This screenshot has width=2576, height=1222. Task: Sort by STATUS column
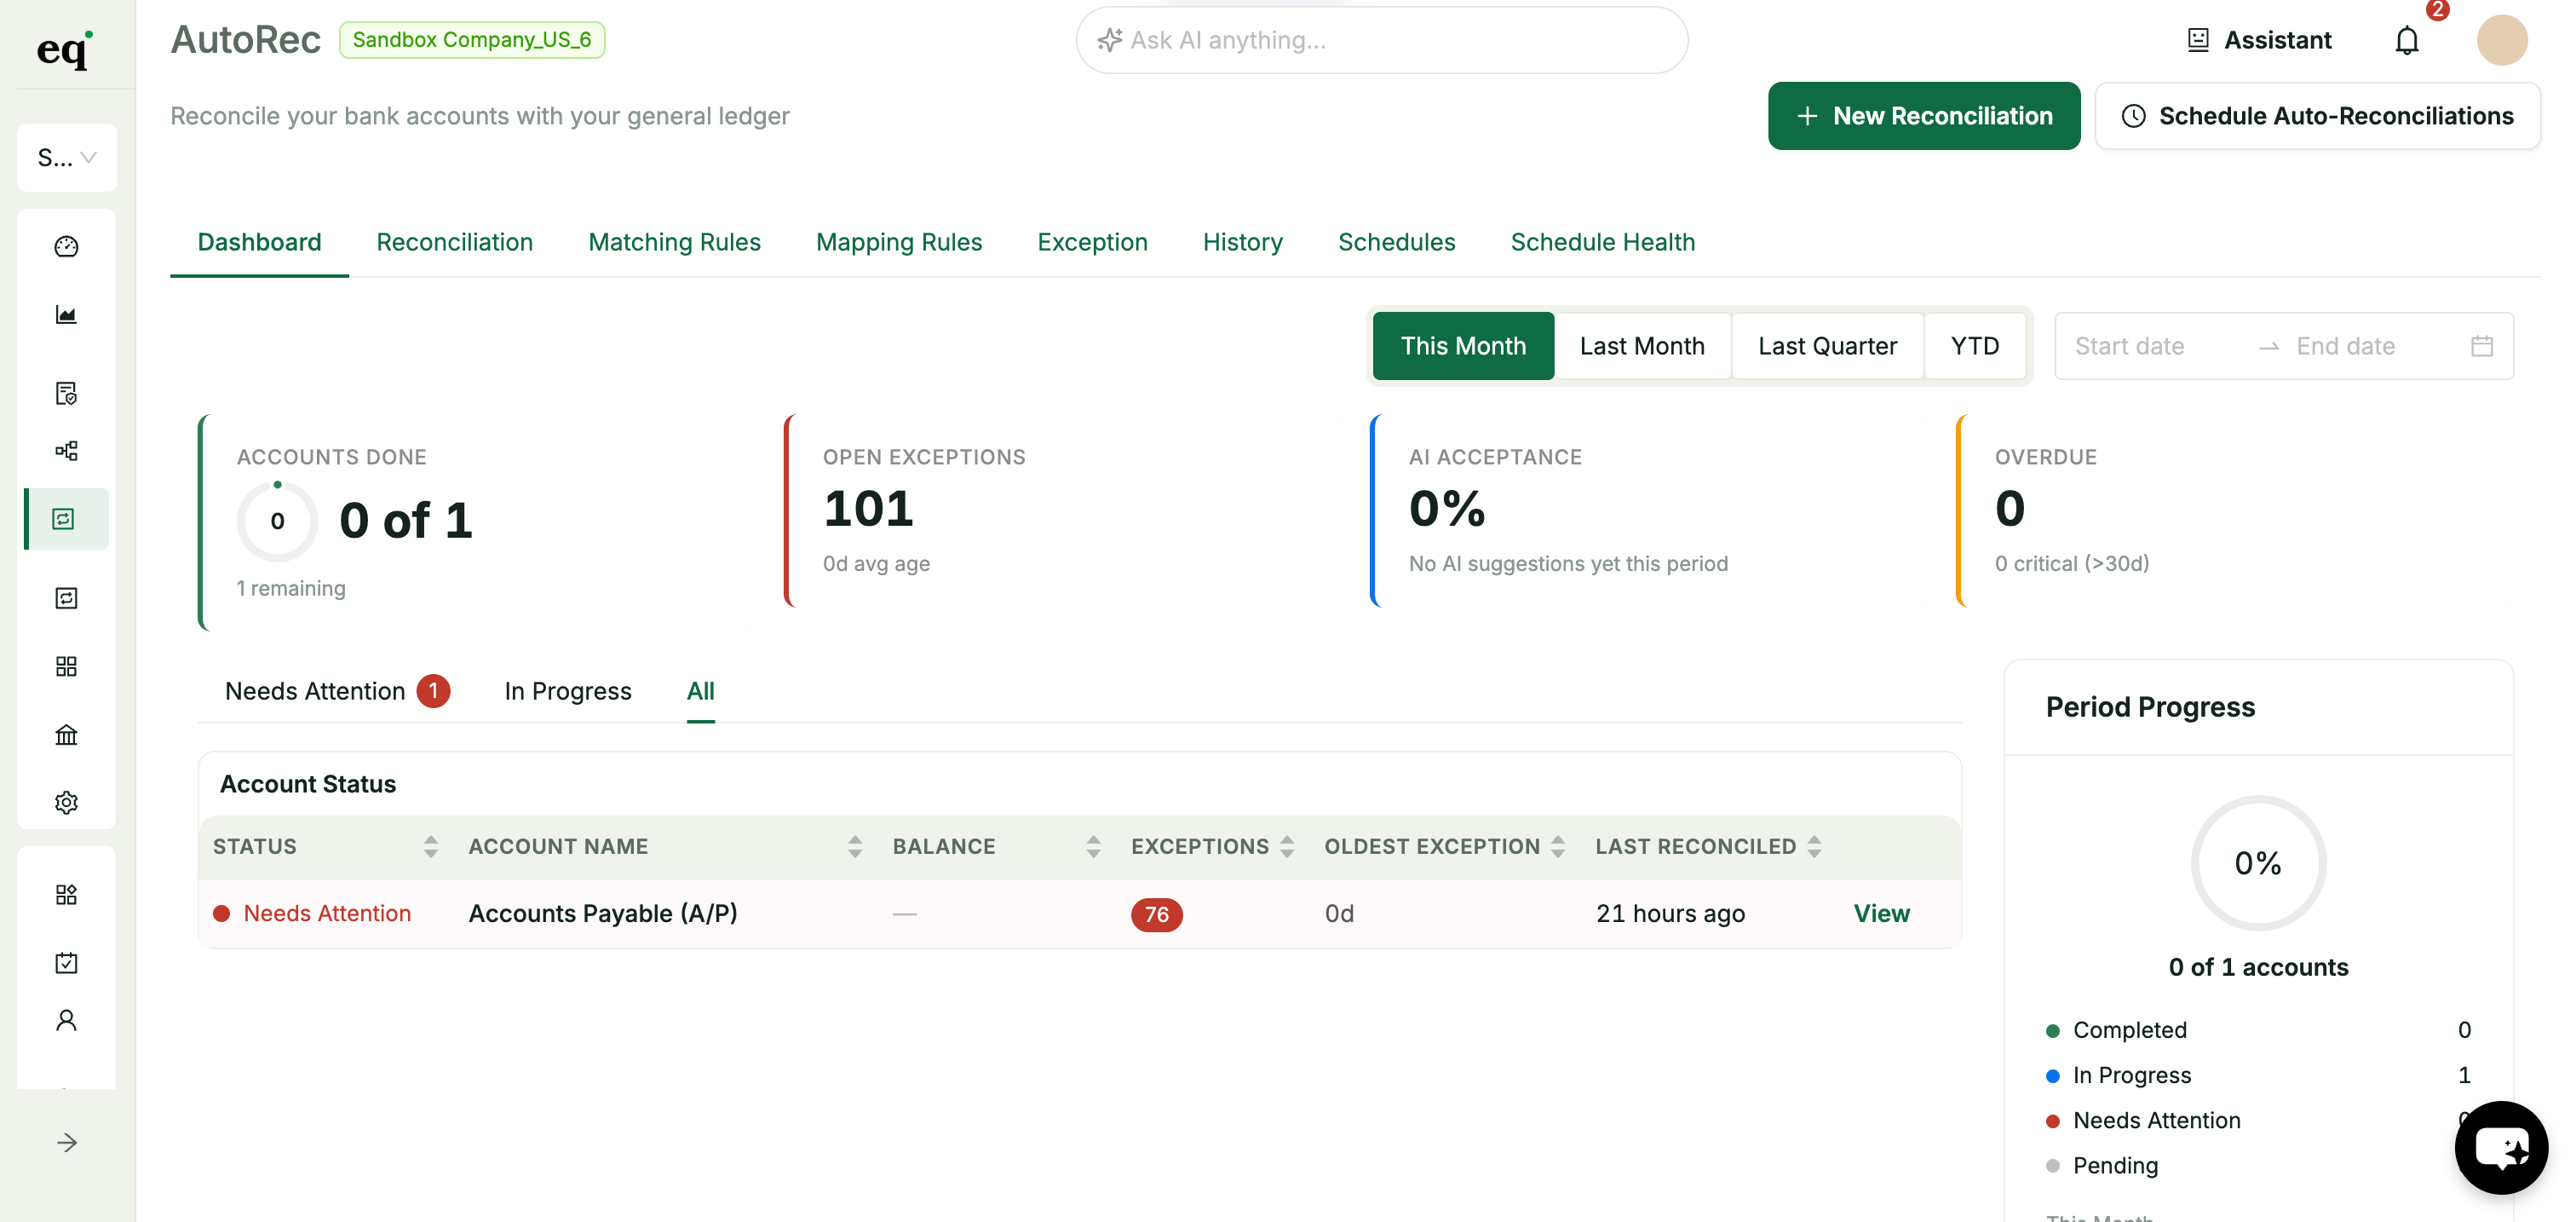pos(430,847)
